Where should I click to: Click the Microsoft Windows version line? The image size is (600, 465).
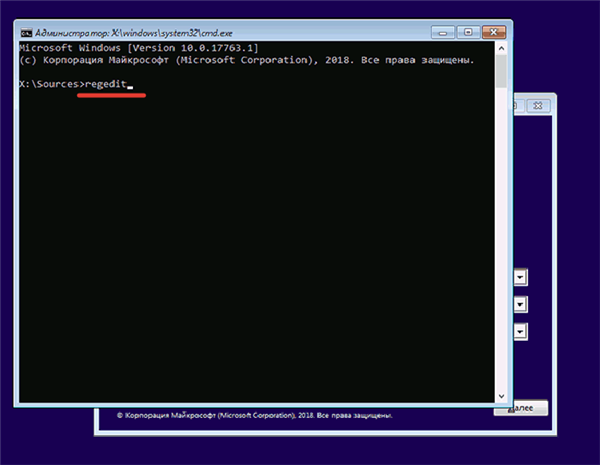[x=139, y=48]
